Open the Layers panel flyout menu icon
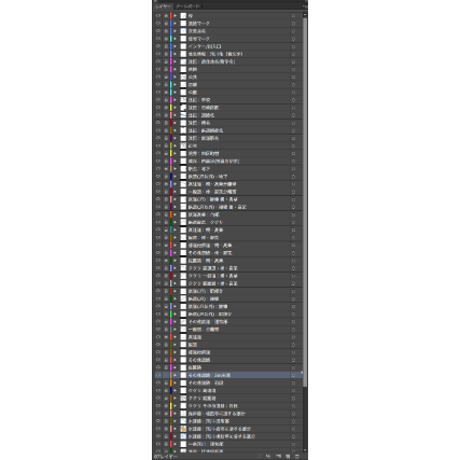This screenshot has width=460, height=460. coord(305,6)
